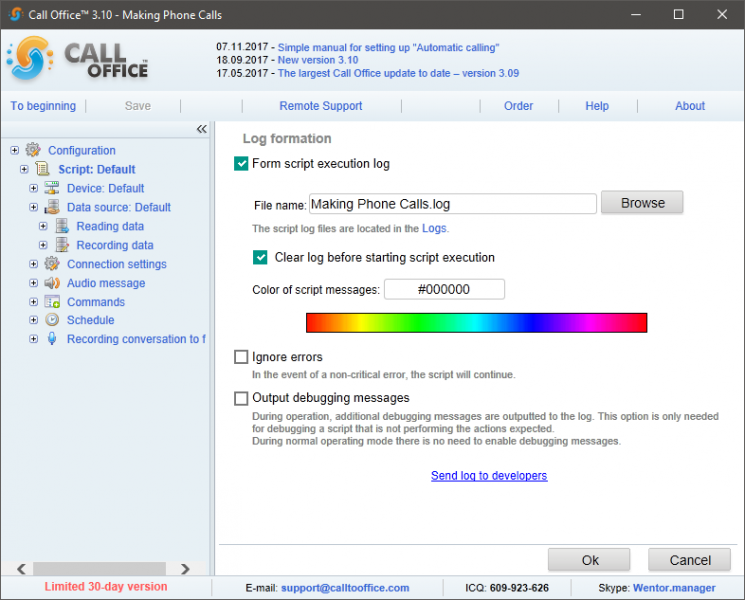
Task: Expand the Configuration tree node
Action: pos(14,150)
